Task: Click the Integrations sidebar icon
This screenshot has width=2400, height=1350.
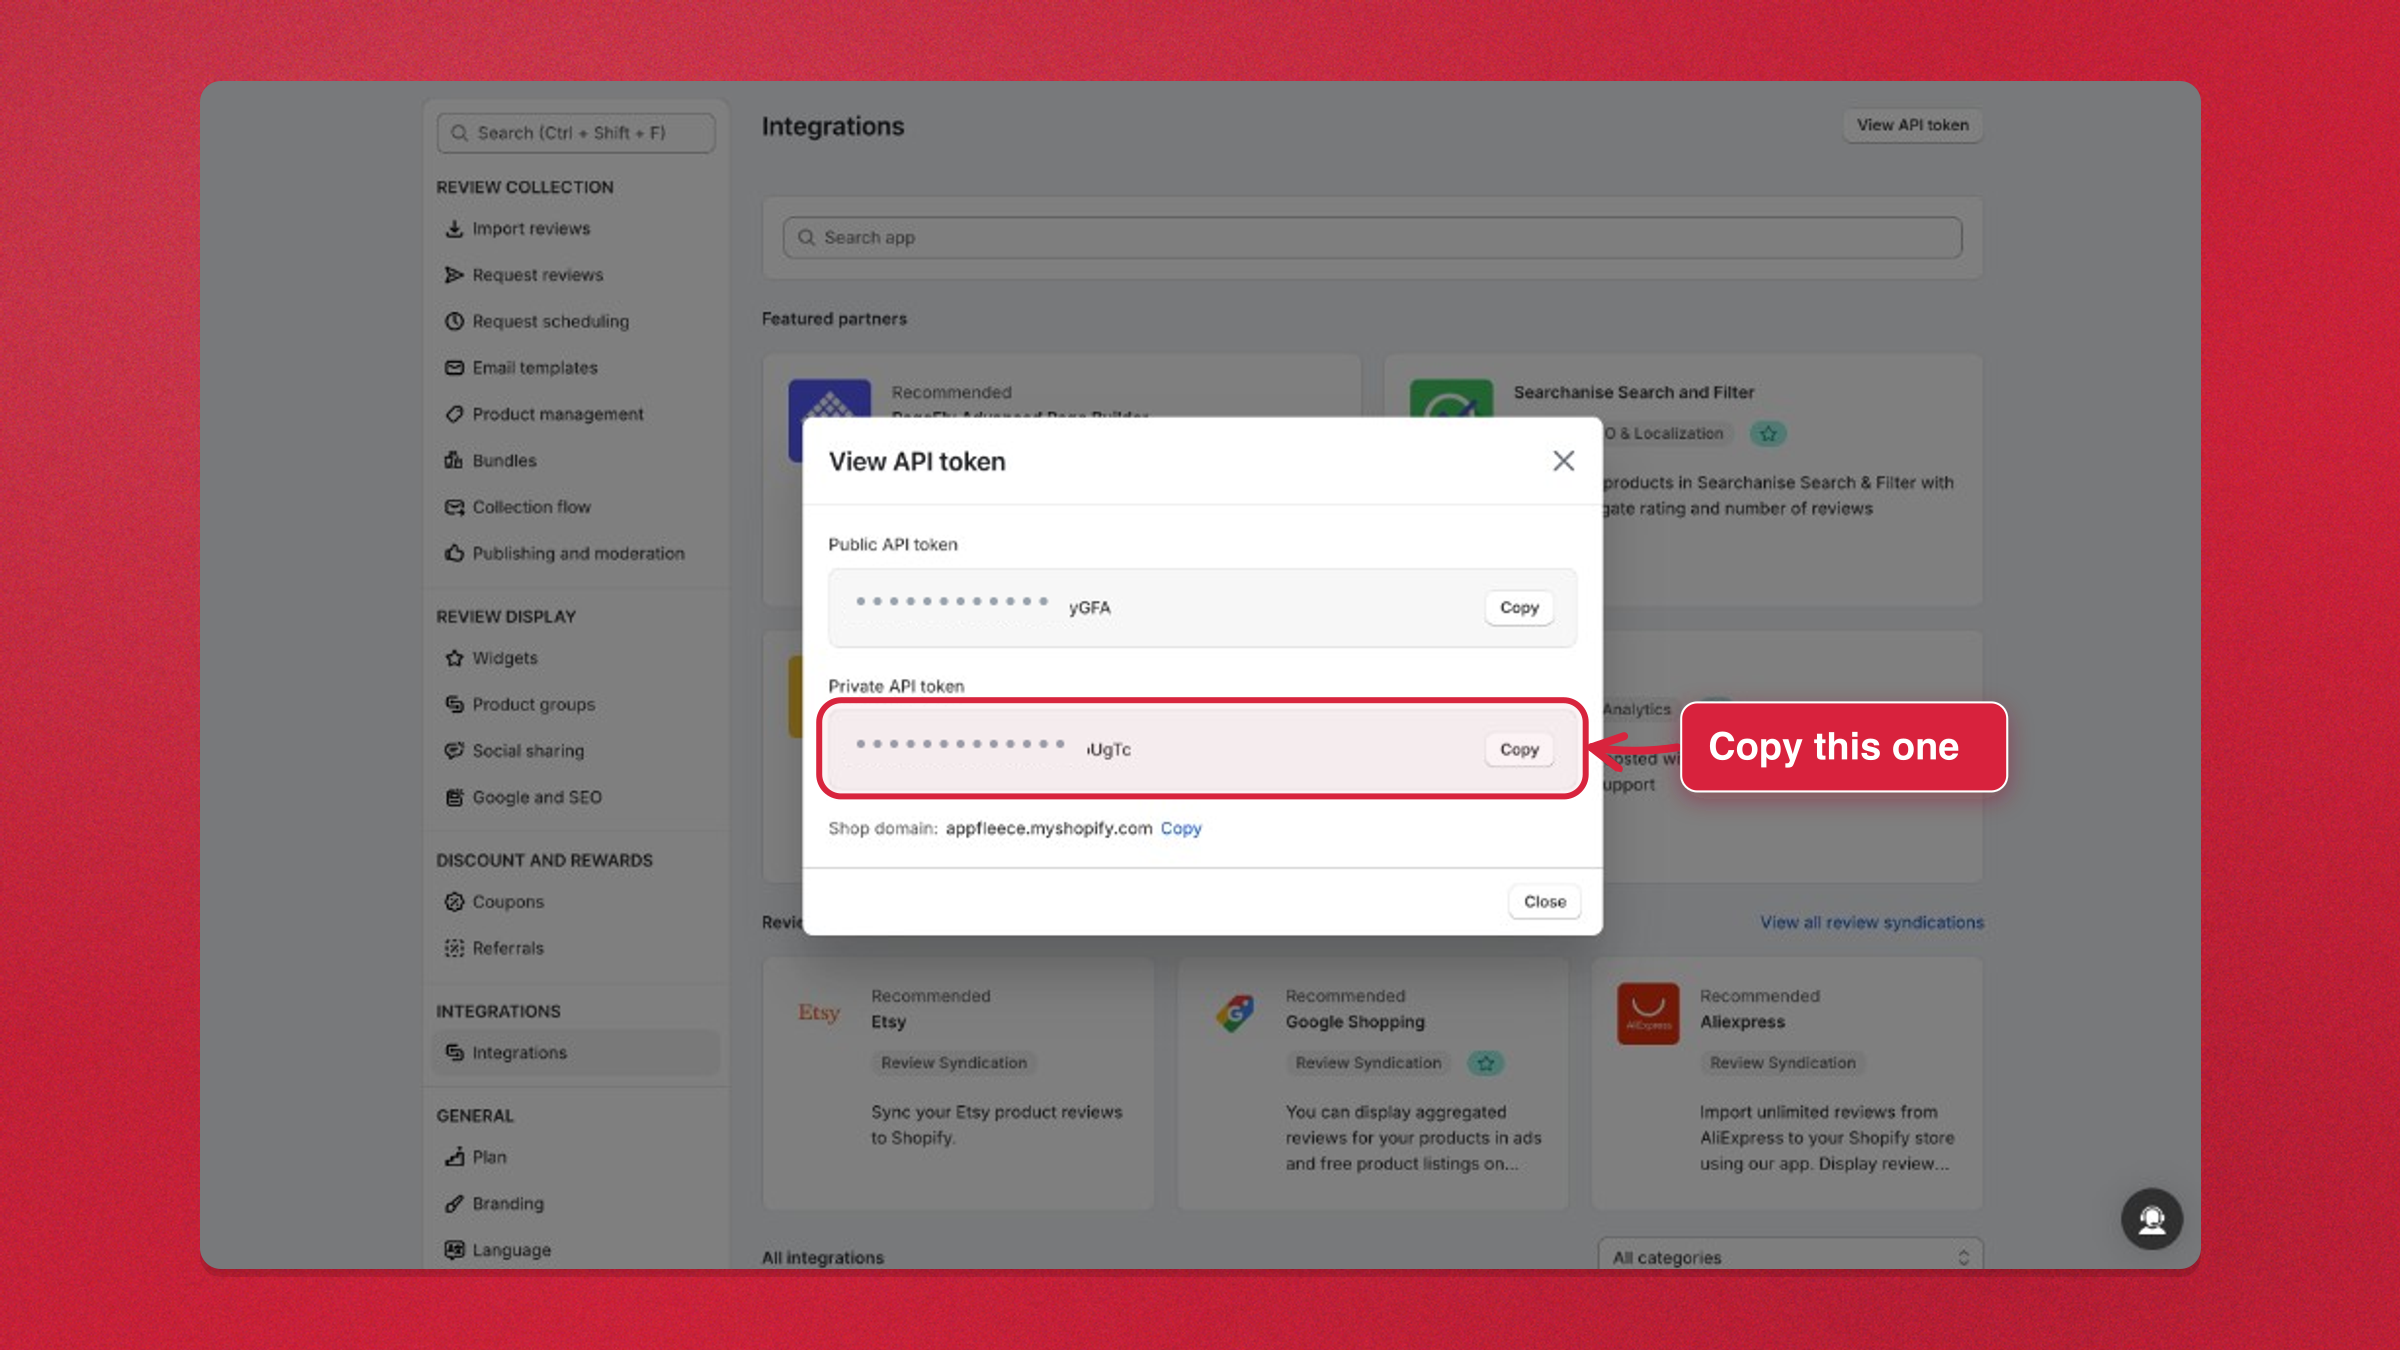Action: click(454, 1053)
